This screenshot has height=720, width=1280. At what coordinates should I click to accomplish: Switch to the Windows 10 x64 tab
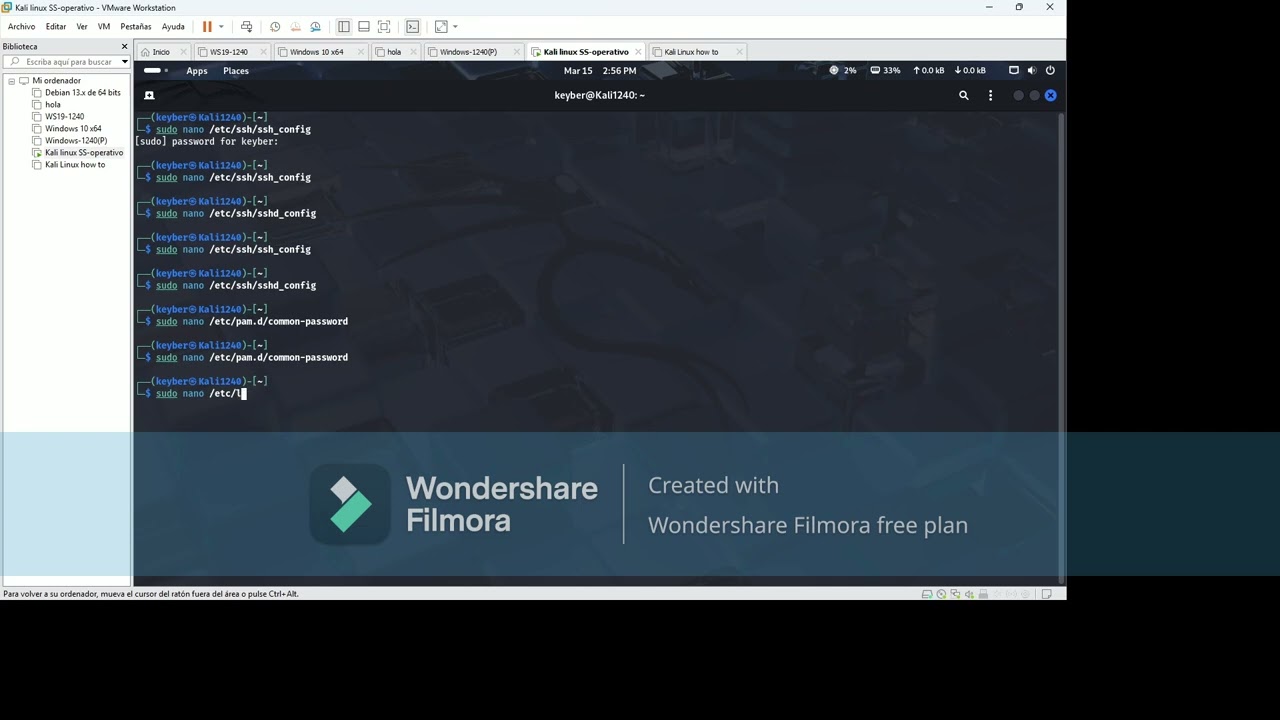316,52
